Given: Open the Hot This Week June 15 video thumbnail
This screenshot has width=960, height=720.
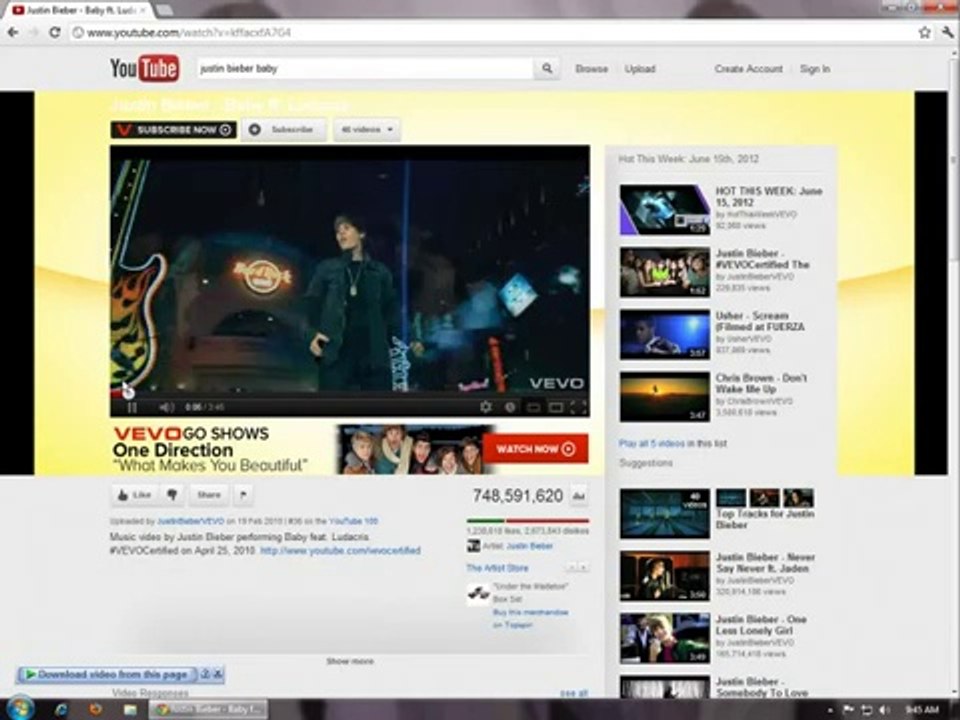Looking at the screenshot, I should [x=665, y=209].
